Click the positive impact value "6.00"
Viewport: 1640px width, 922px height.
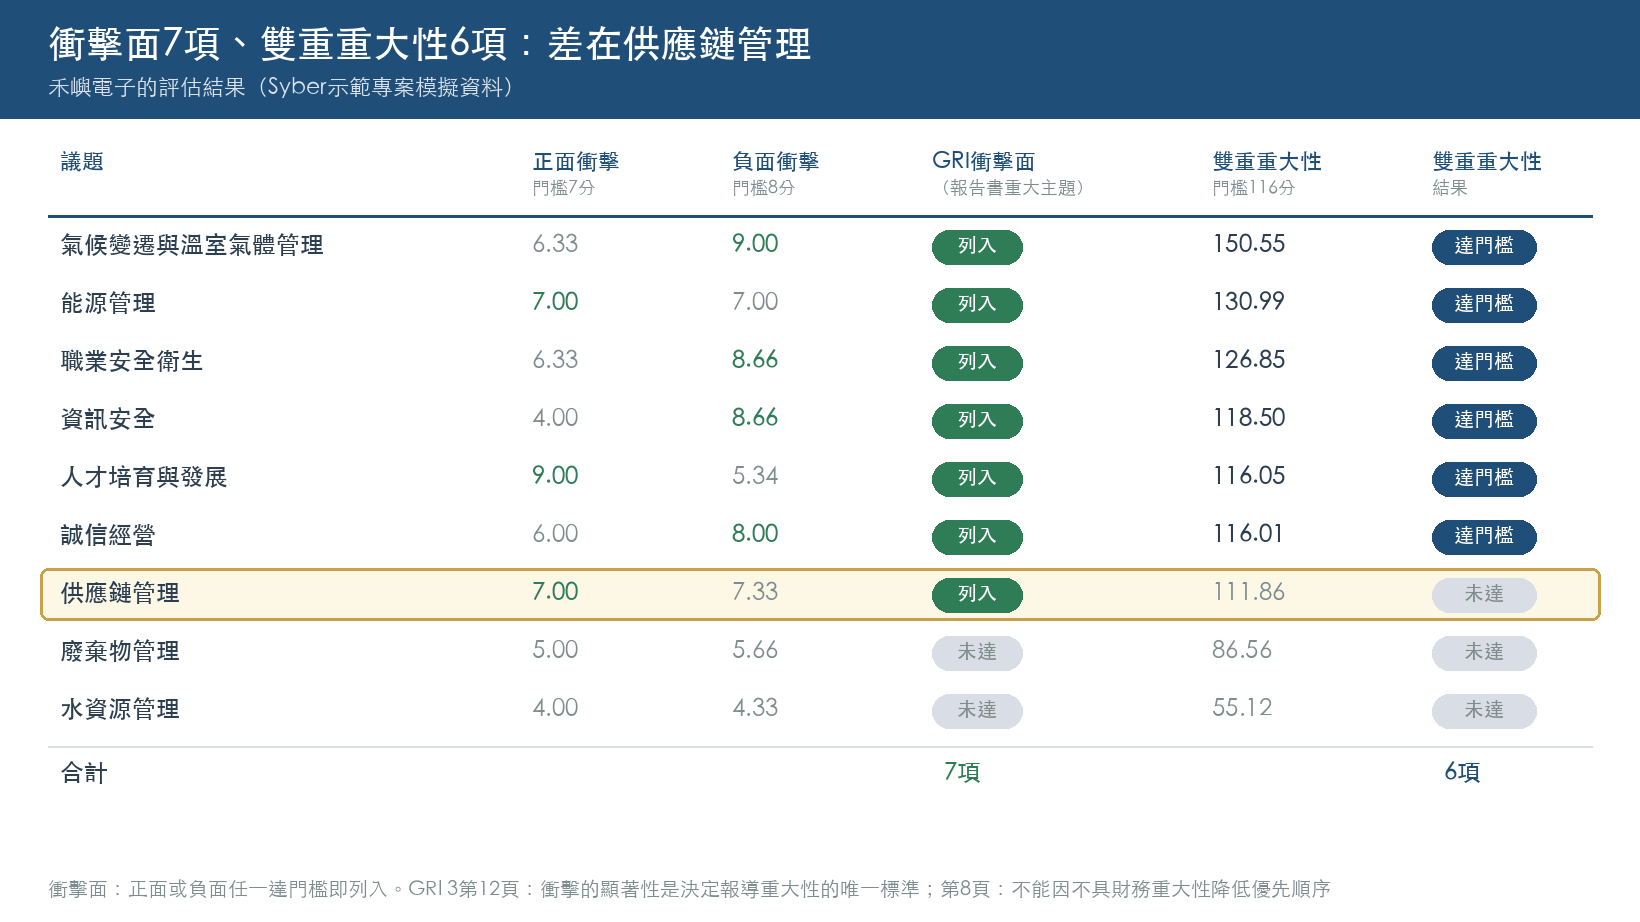point(555,534)
